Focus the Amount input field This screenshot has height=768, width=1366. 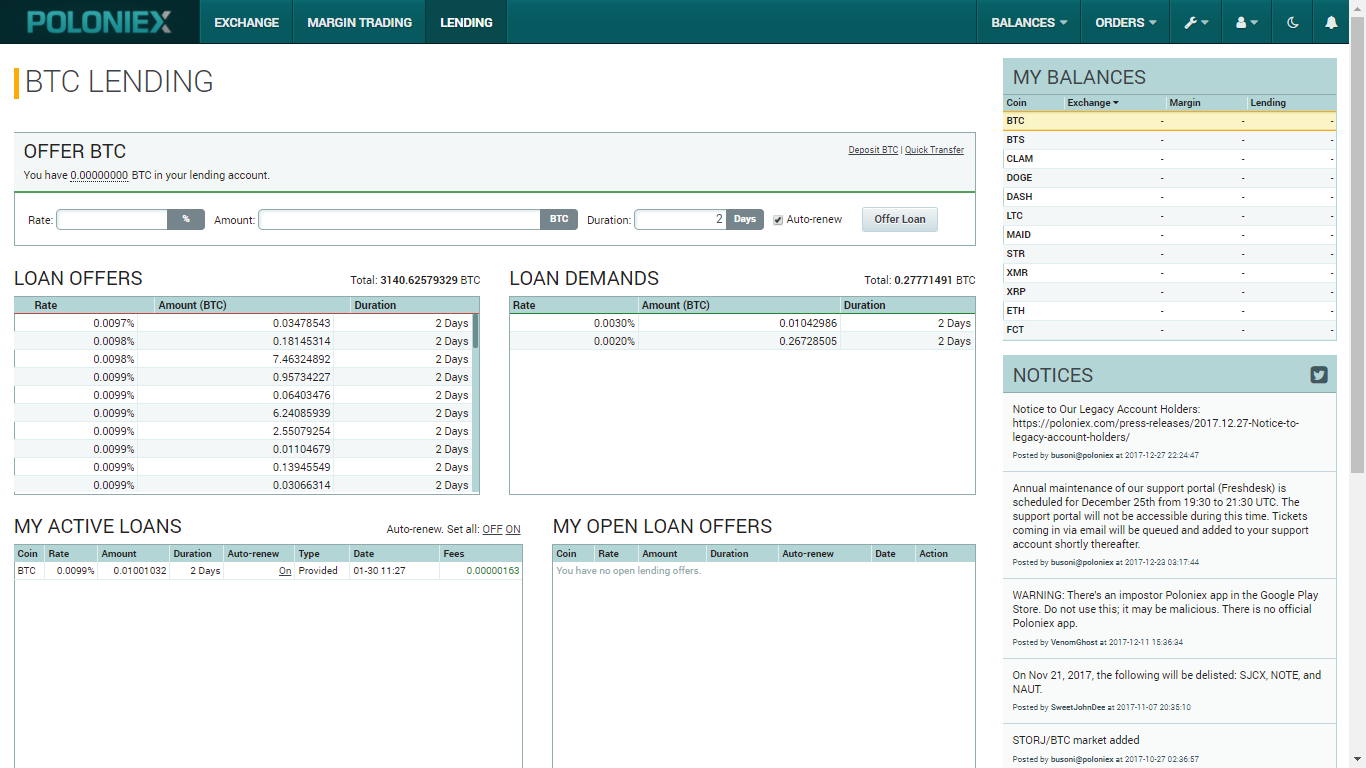(x=400, y=219)
